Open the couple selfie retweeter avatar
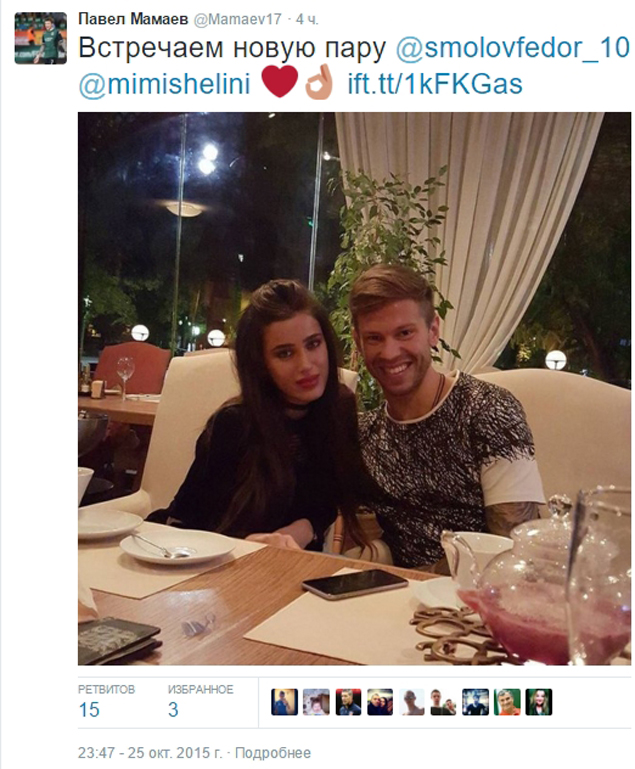Image resolution: width=635 pixels, height=769 pixels. [x=380, y=702]
